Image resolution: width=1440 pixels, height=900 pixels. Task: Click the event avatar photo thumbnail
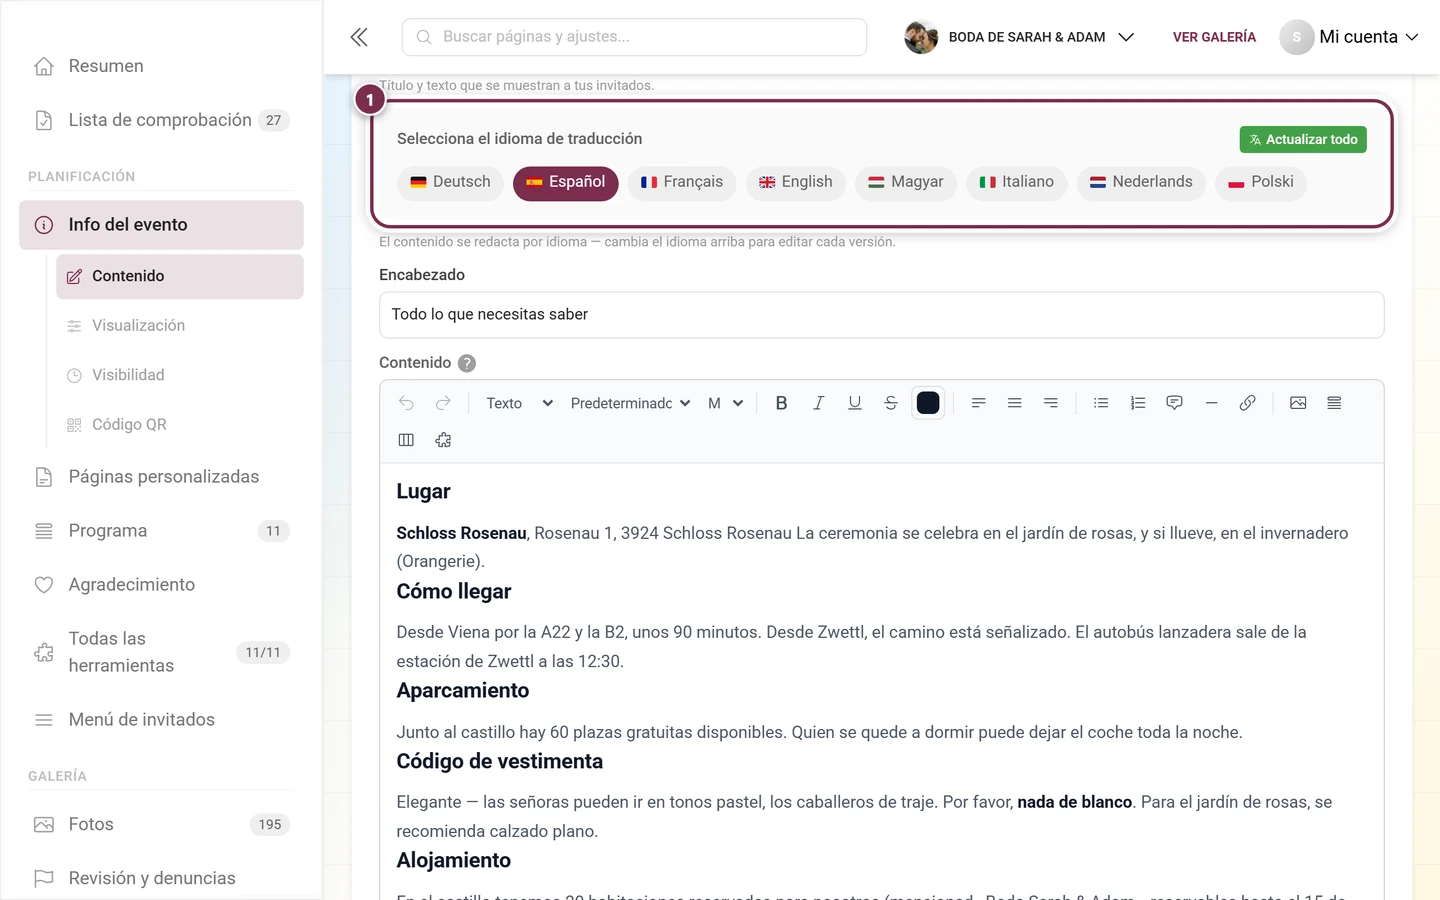pos(921,37)
